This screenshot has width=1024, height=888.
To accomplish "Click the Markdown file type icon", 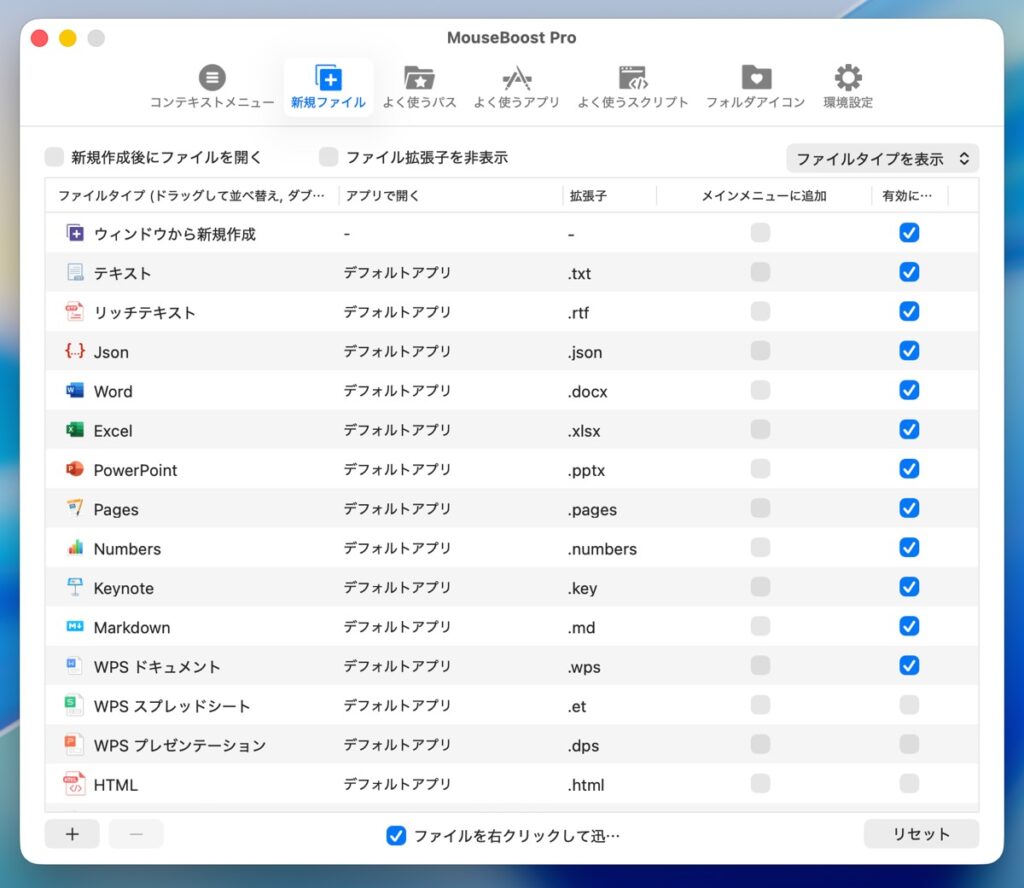I will click(75, 627).
